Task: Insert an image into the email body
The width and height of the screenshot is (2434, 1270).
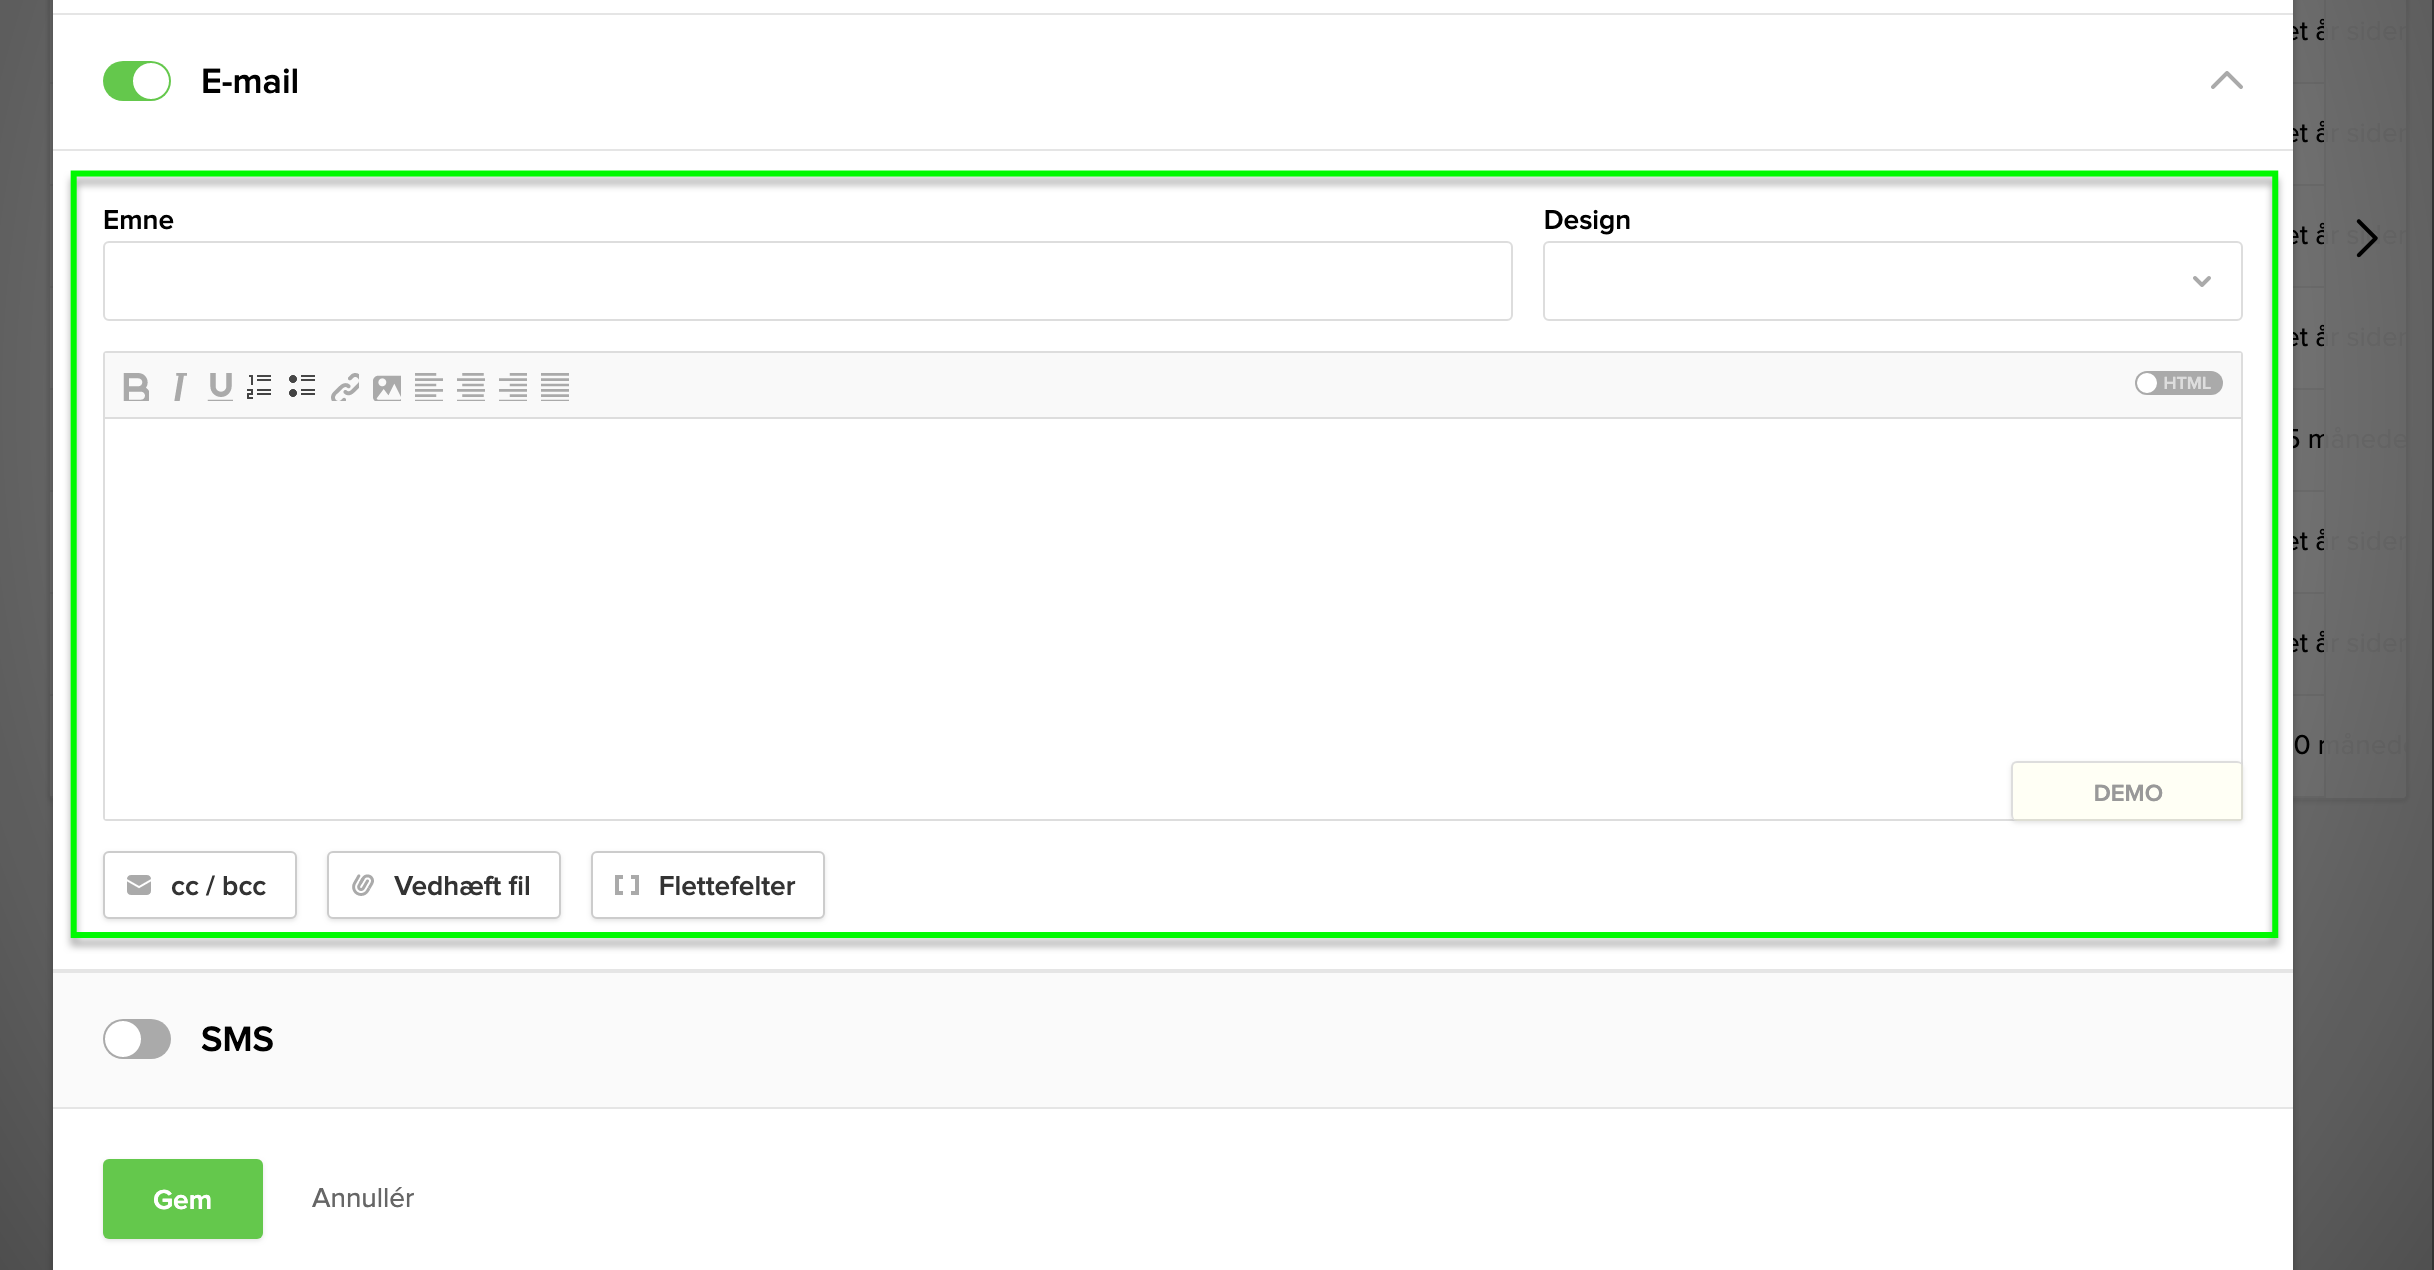Action: 387,386
